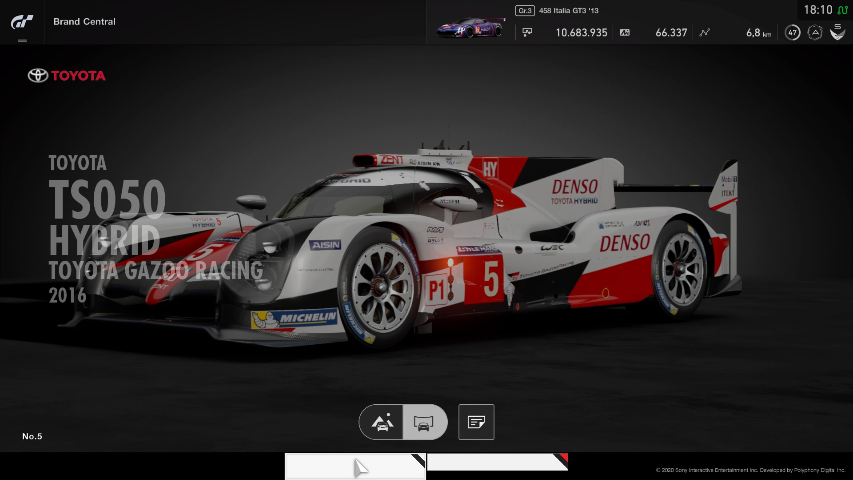
Task: Click the Gran Turismo logo icon
Action: tap(21, 21)
